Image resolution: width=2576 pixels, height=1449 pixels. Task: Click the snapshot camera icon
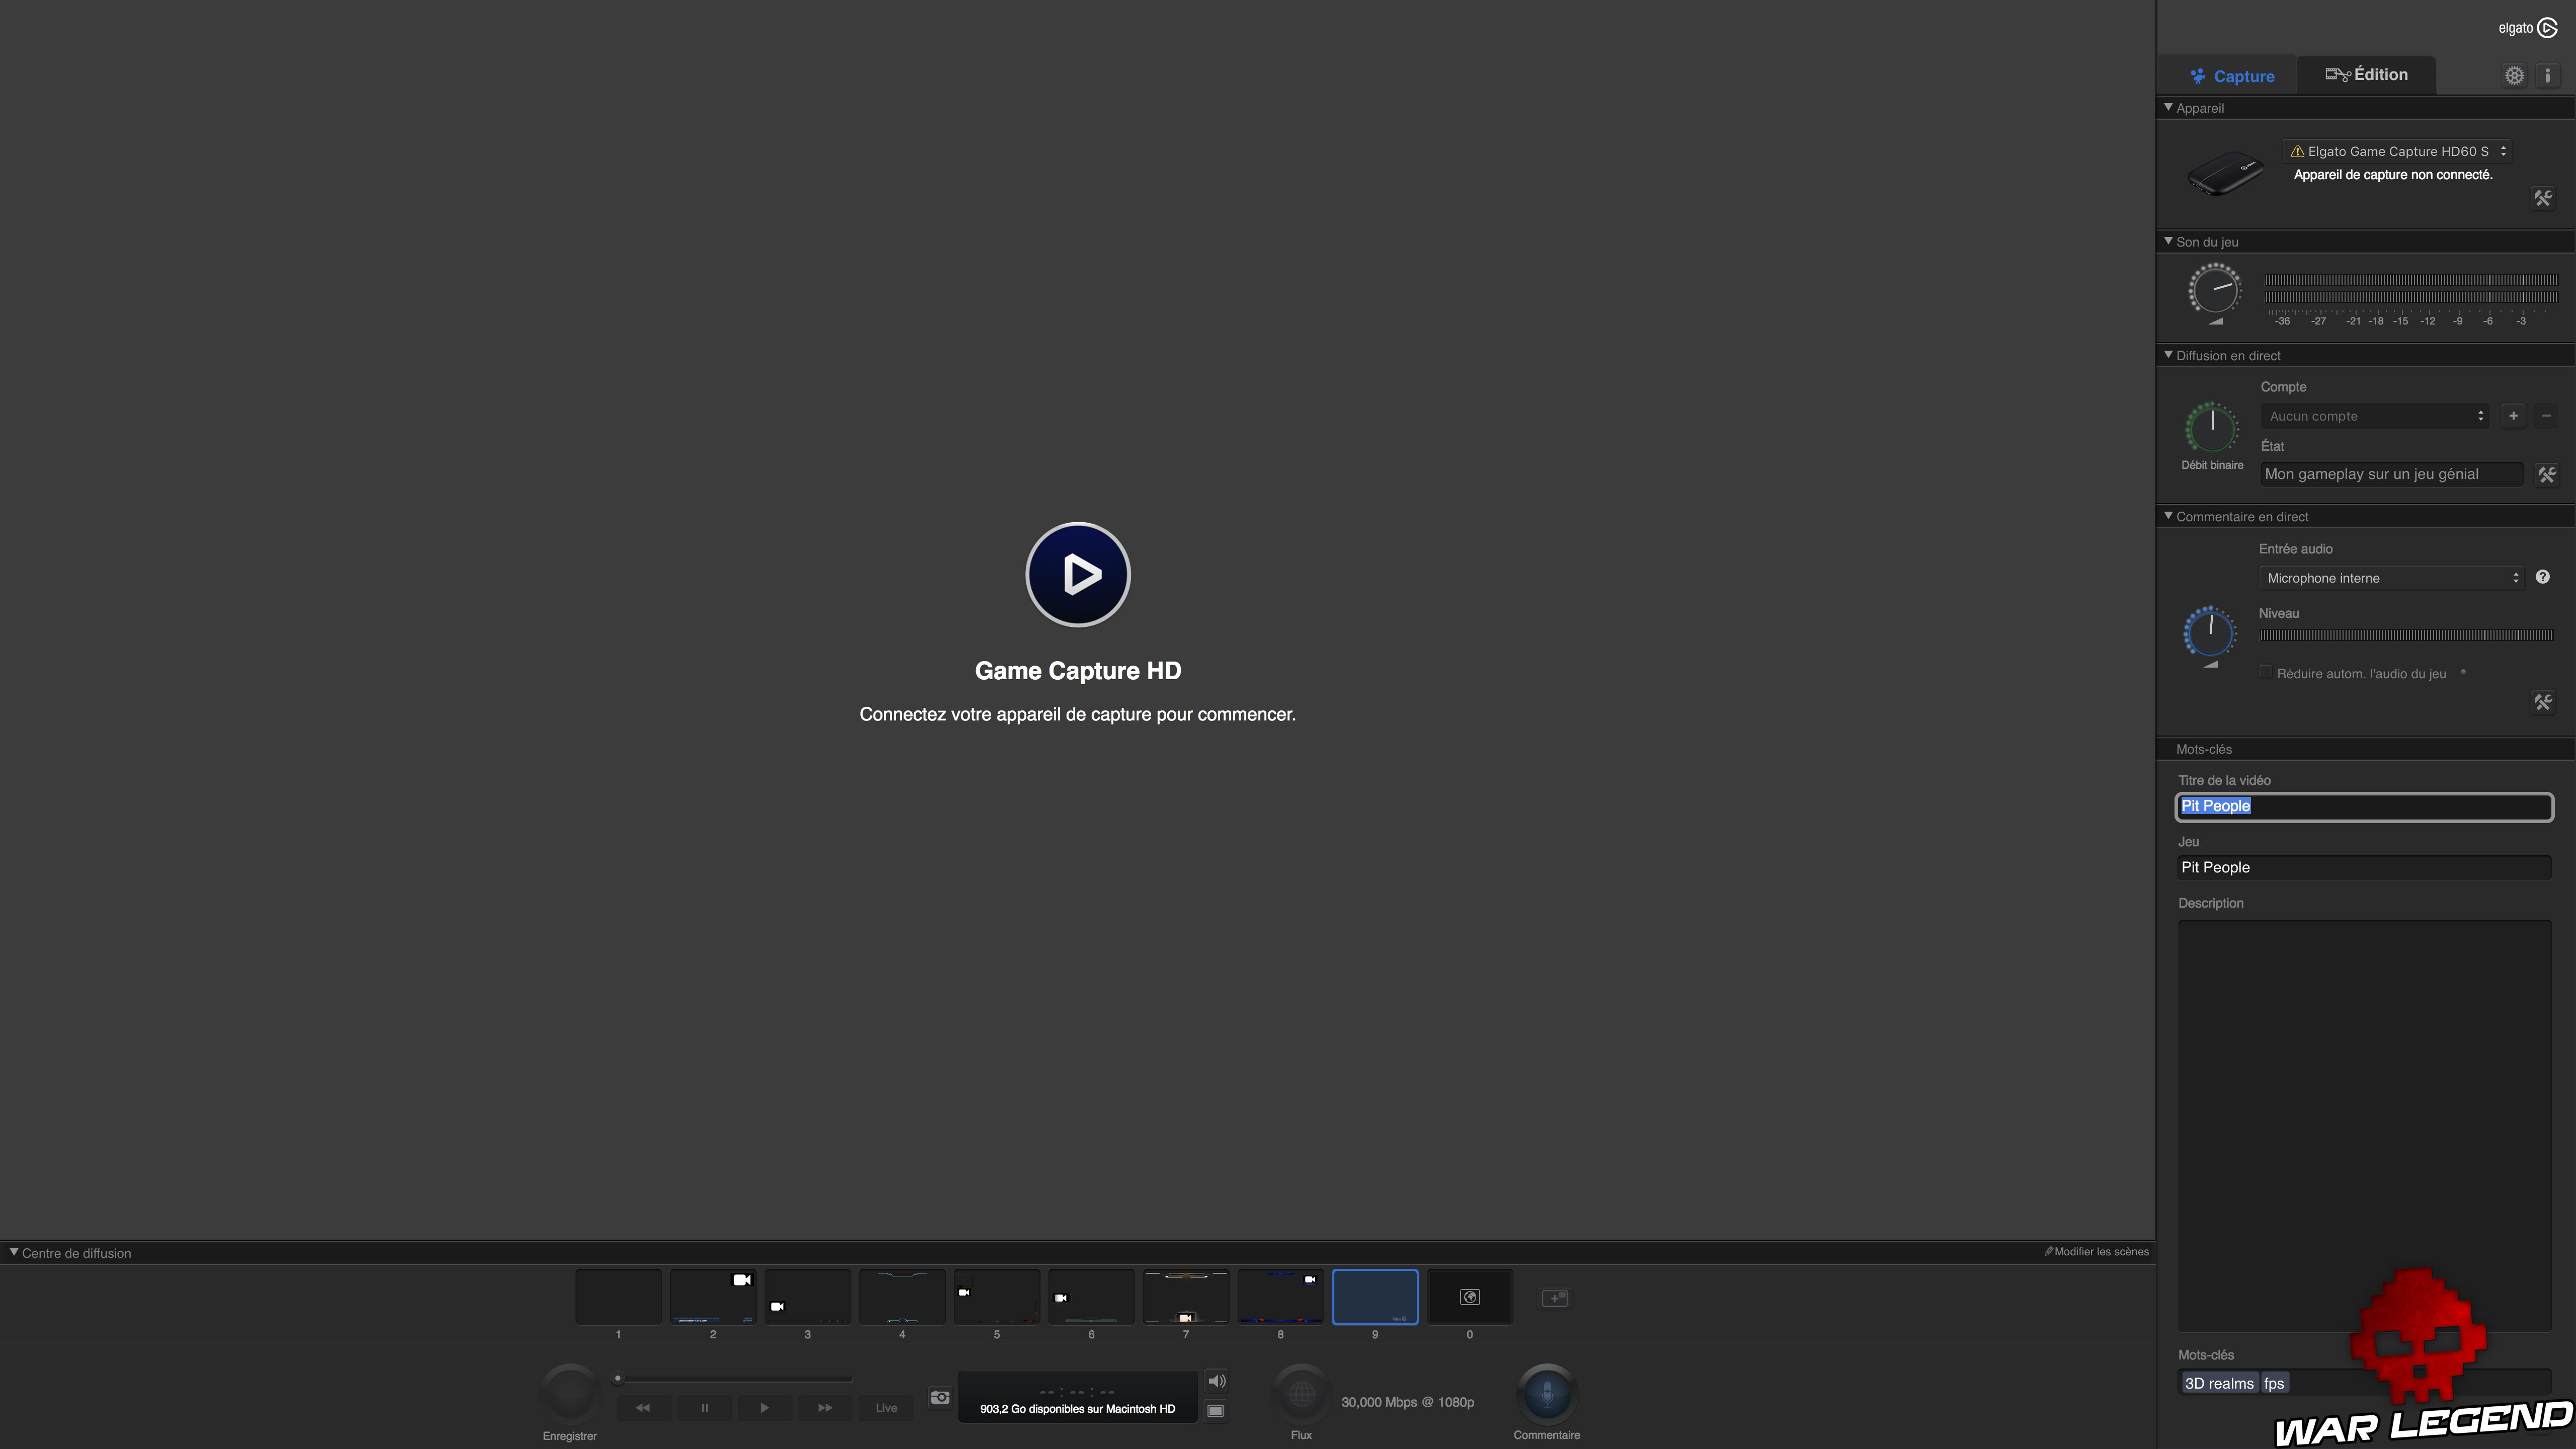point(939,1397)
